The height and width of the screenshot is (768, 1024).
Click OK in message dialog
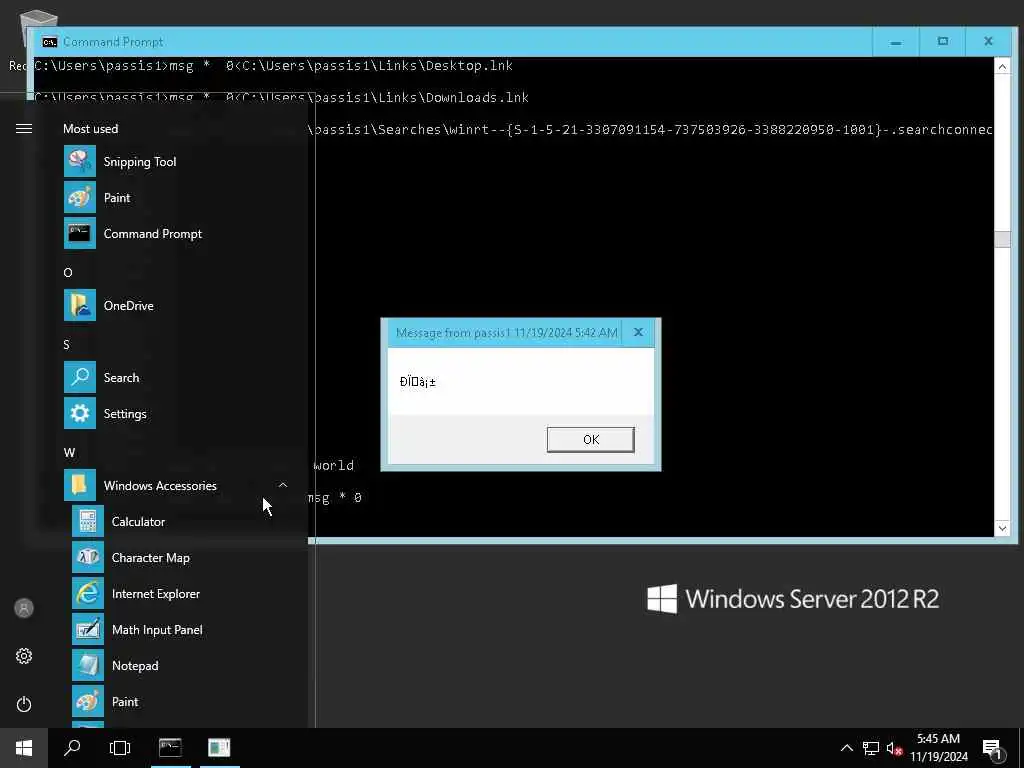(590, 440)
